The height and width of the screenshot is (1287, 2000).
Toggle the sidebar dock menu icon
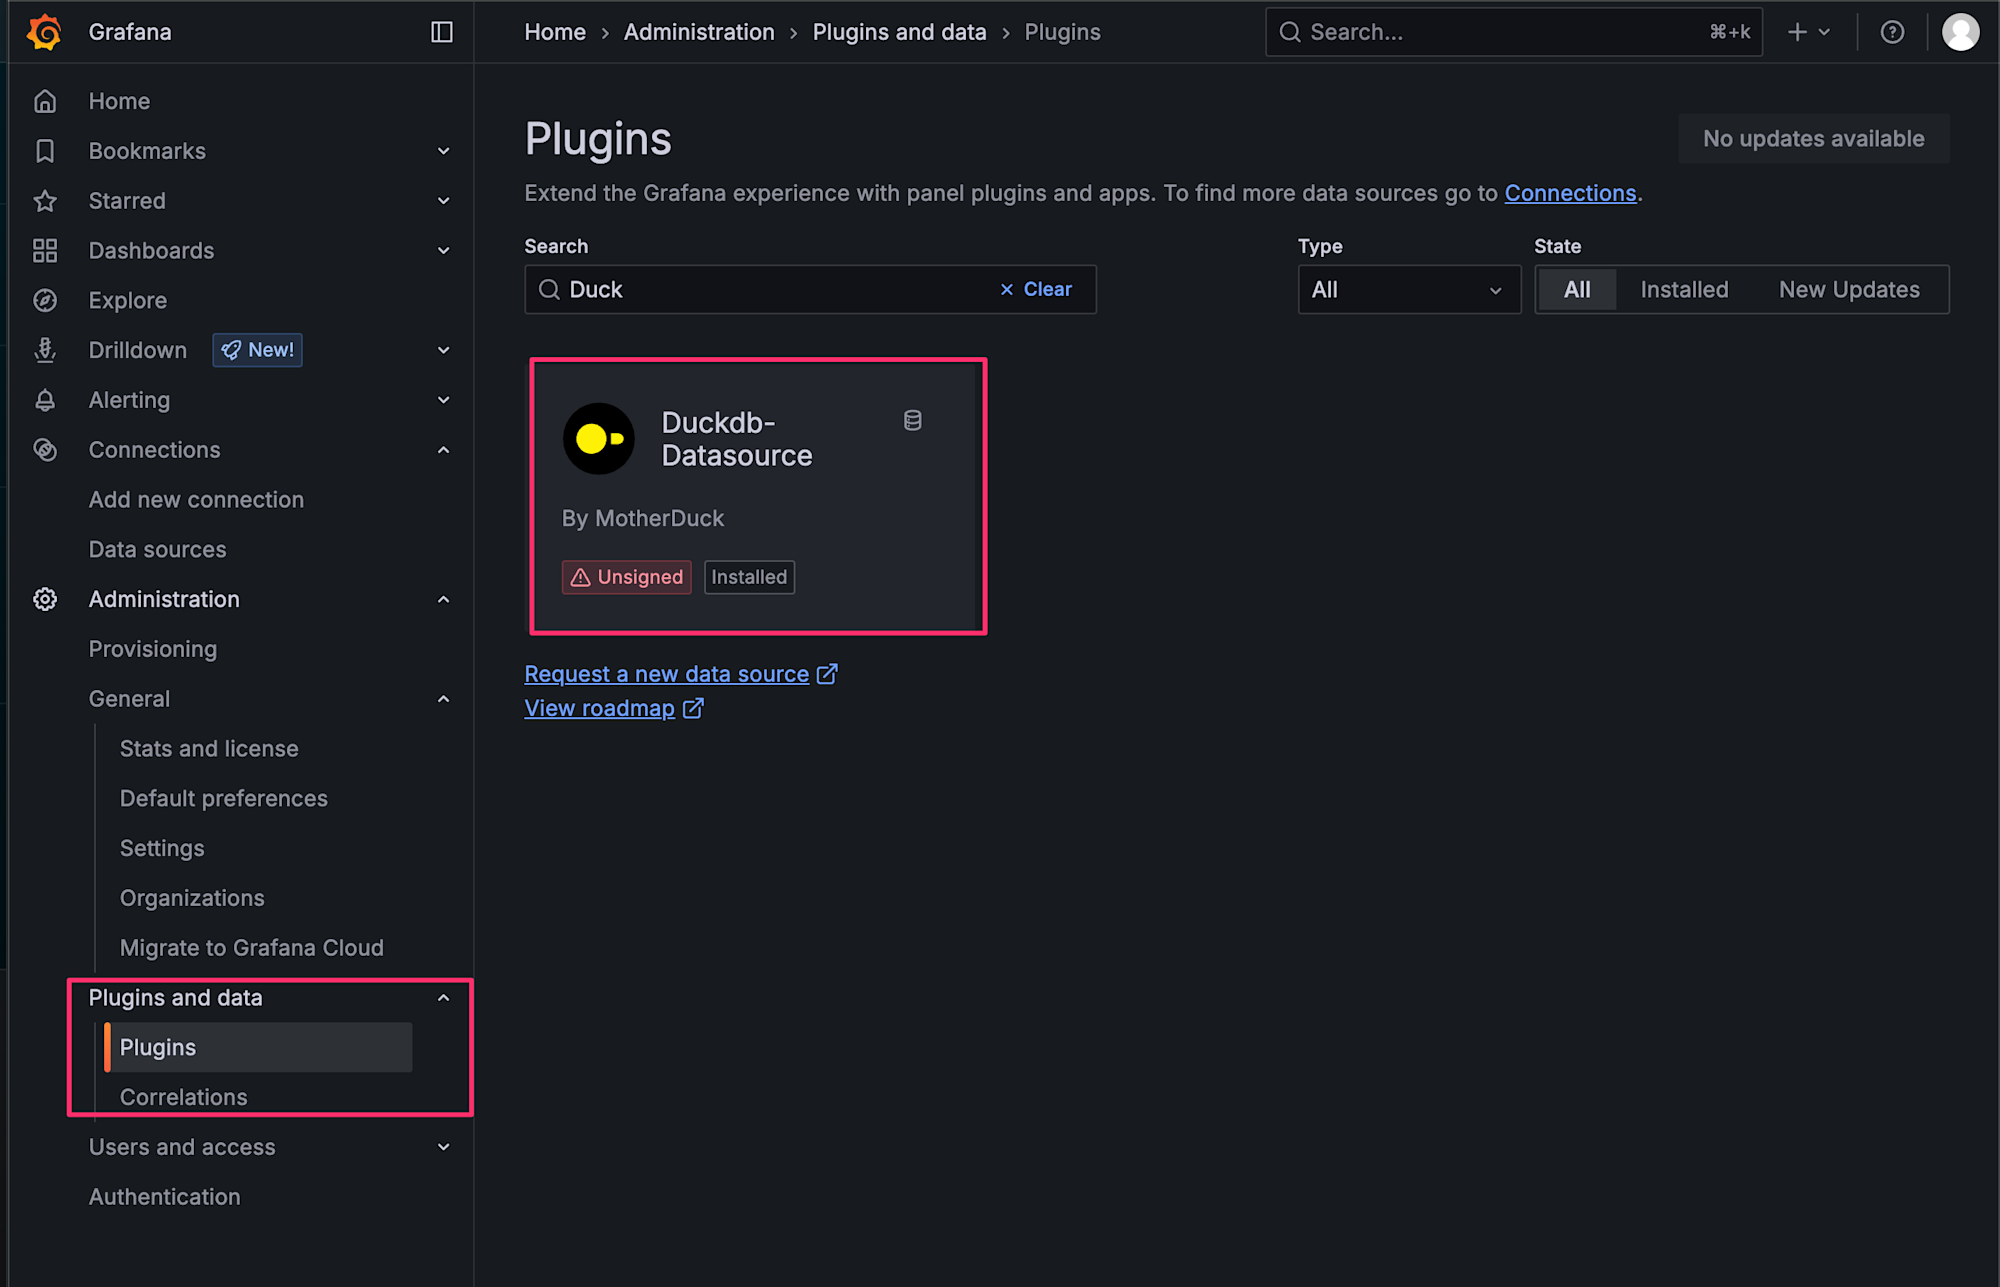pyautogui.click(x=442, y=32)
